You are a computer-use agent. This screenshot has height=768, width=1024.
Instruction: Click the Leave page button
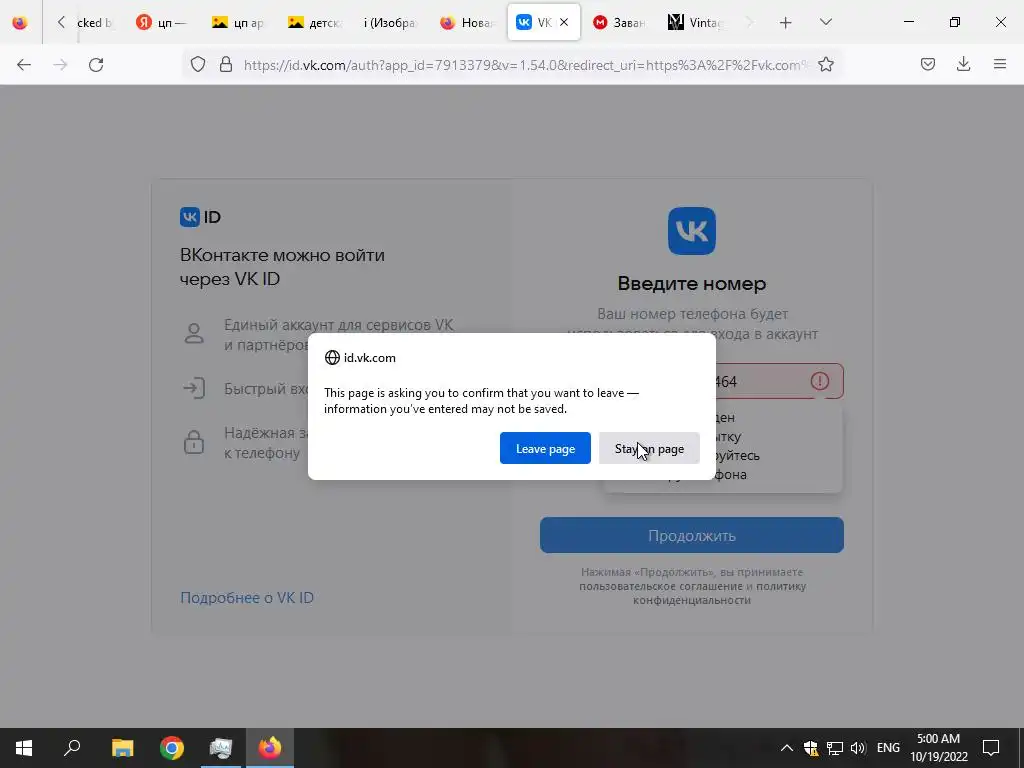(x=545, y=449)
